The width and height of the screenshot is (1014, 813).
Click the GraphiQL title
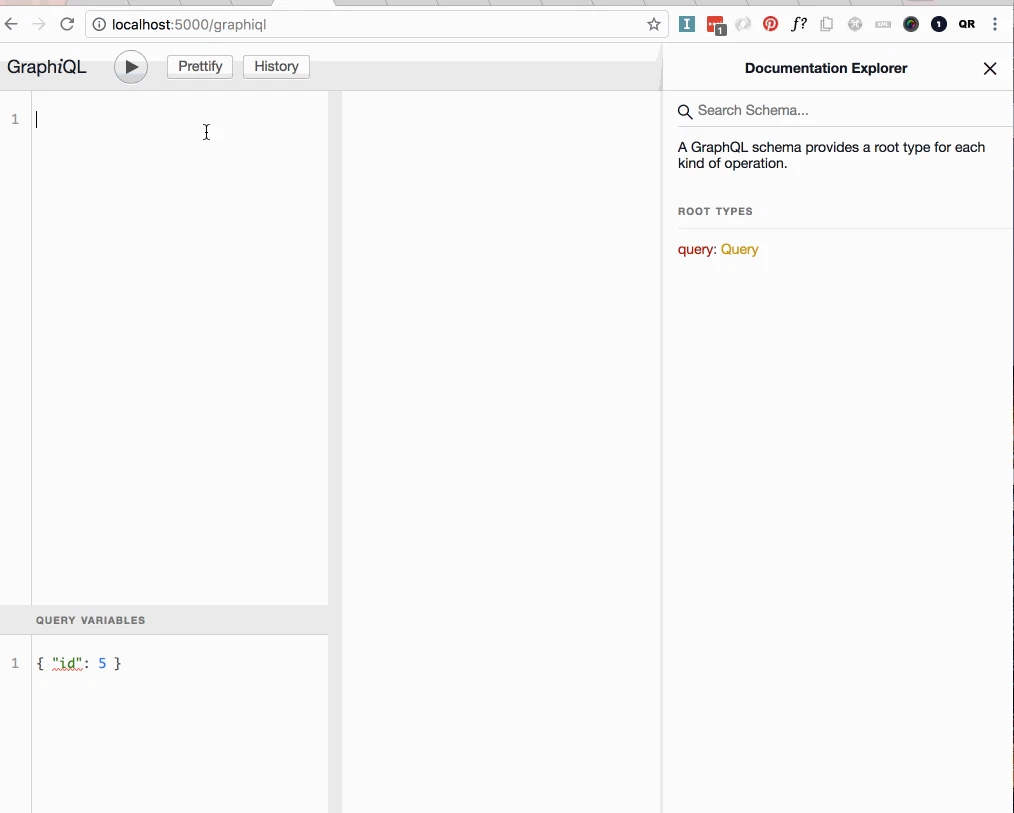click(x=47, y=67)
